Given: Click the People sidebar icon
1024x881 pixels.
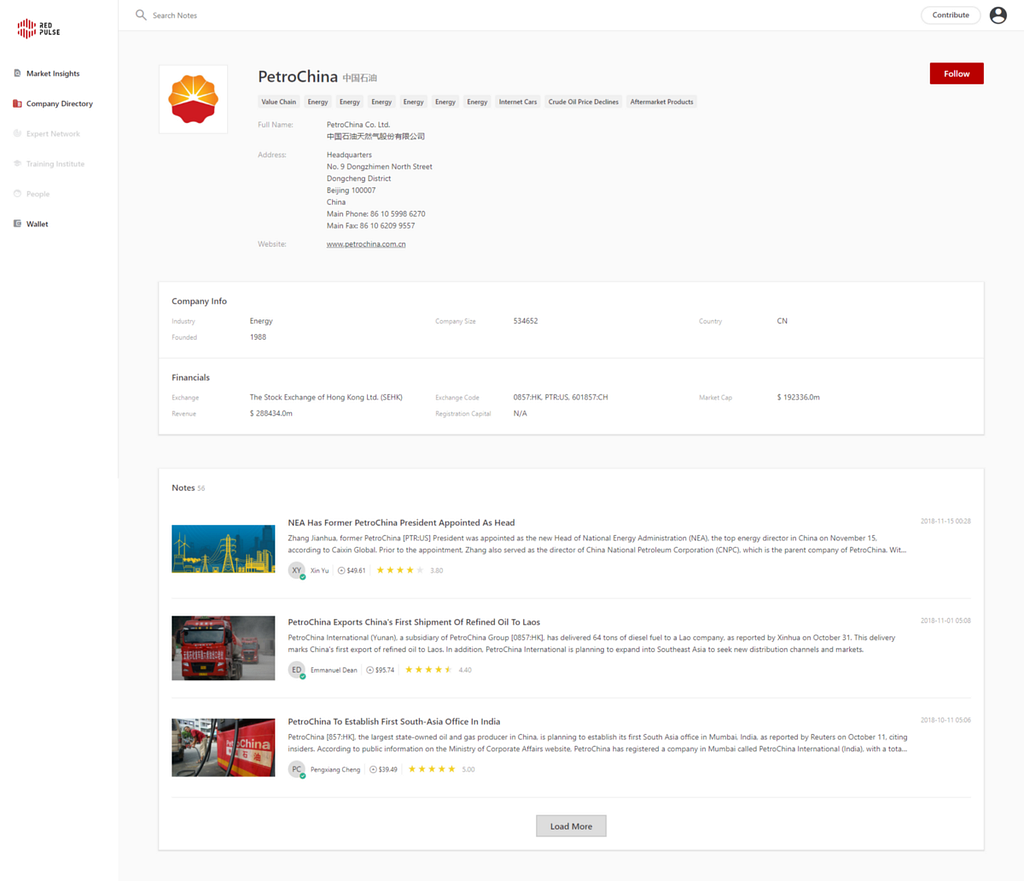Looking at the screenshot, I should [18, 193].
